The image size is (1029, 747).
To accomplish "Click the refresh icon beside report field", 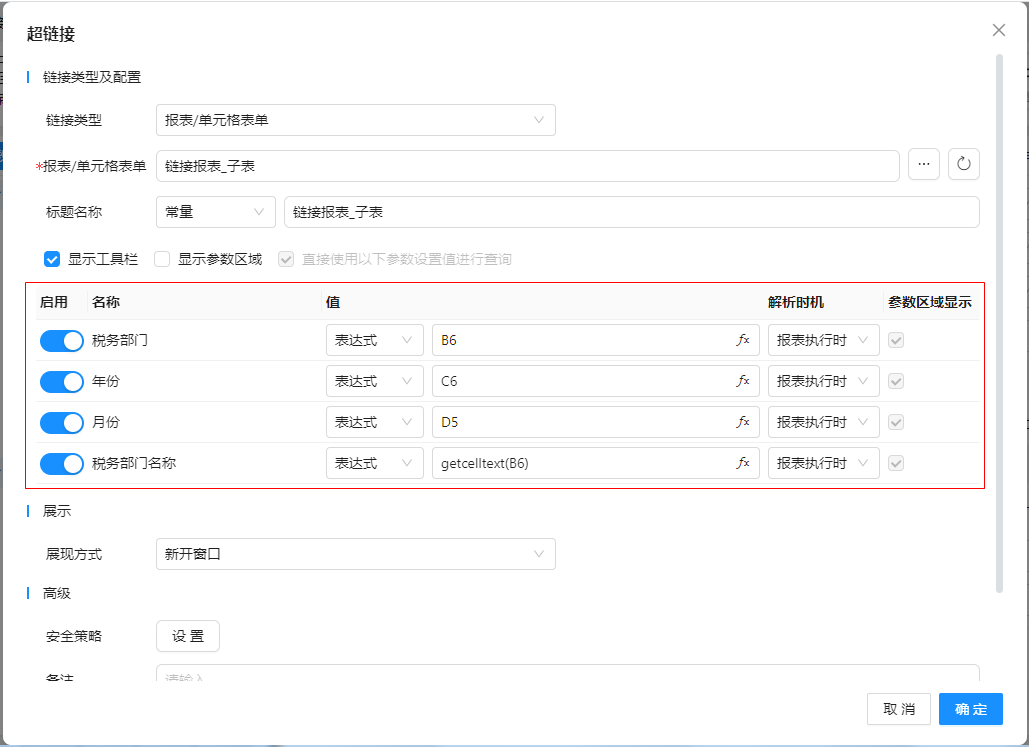I will point(963,165).
